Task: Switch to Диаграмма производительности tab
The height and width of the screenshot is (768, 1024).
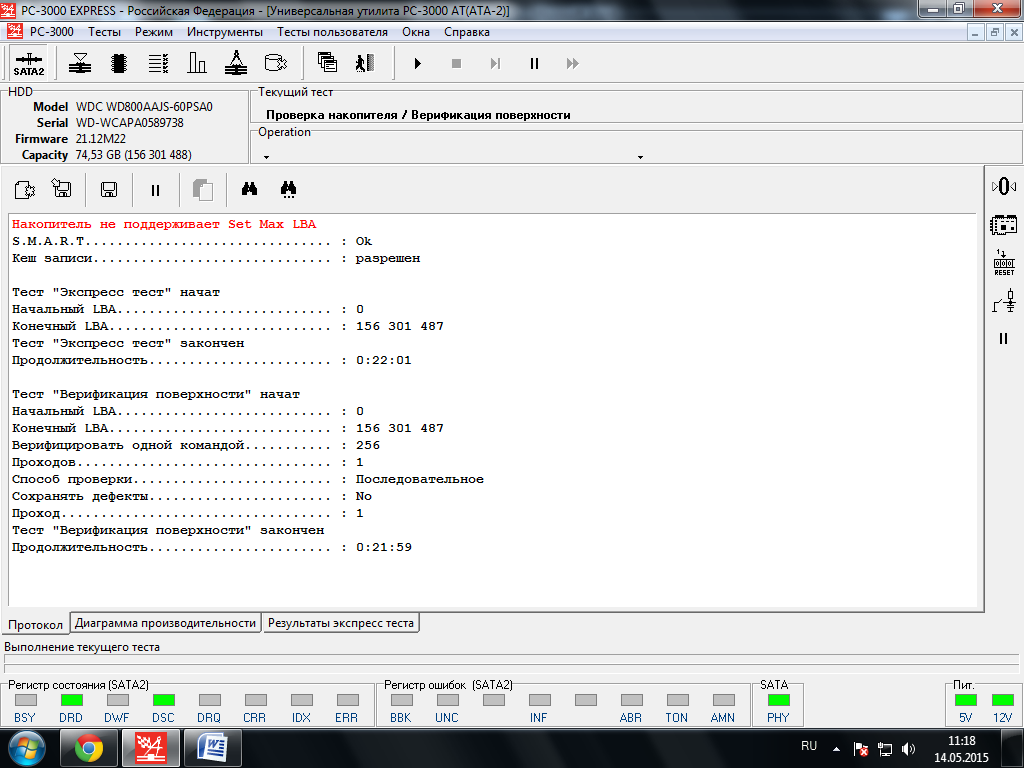Action: click(165, 623)
